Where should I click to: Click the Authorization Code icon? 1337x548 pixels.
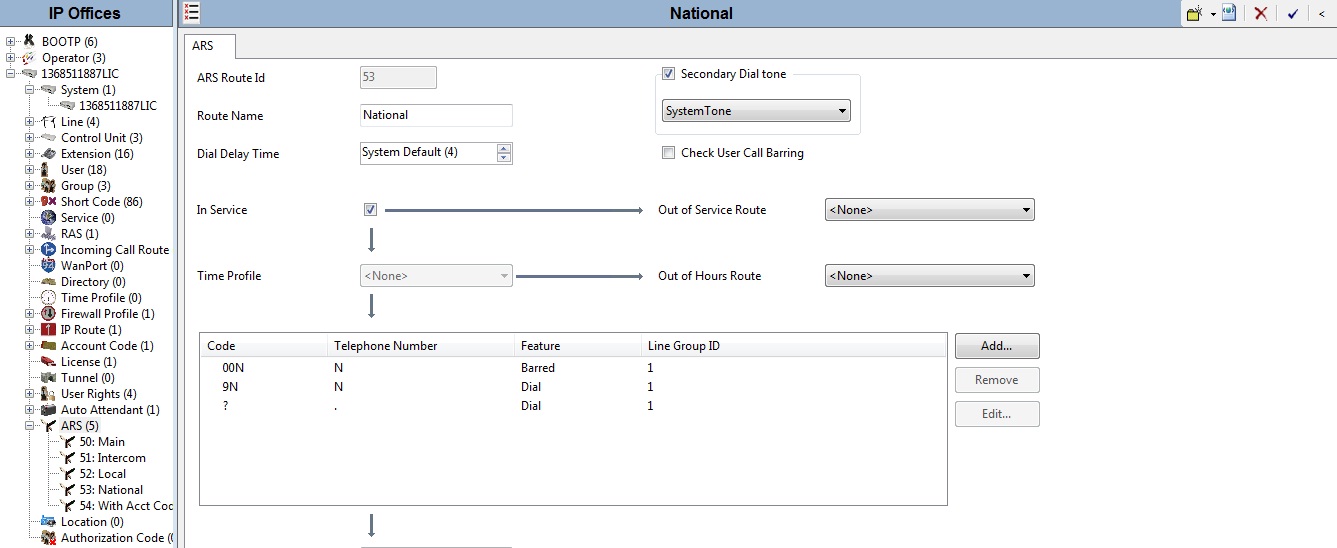(48, 538)
